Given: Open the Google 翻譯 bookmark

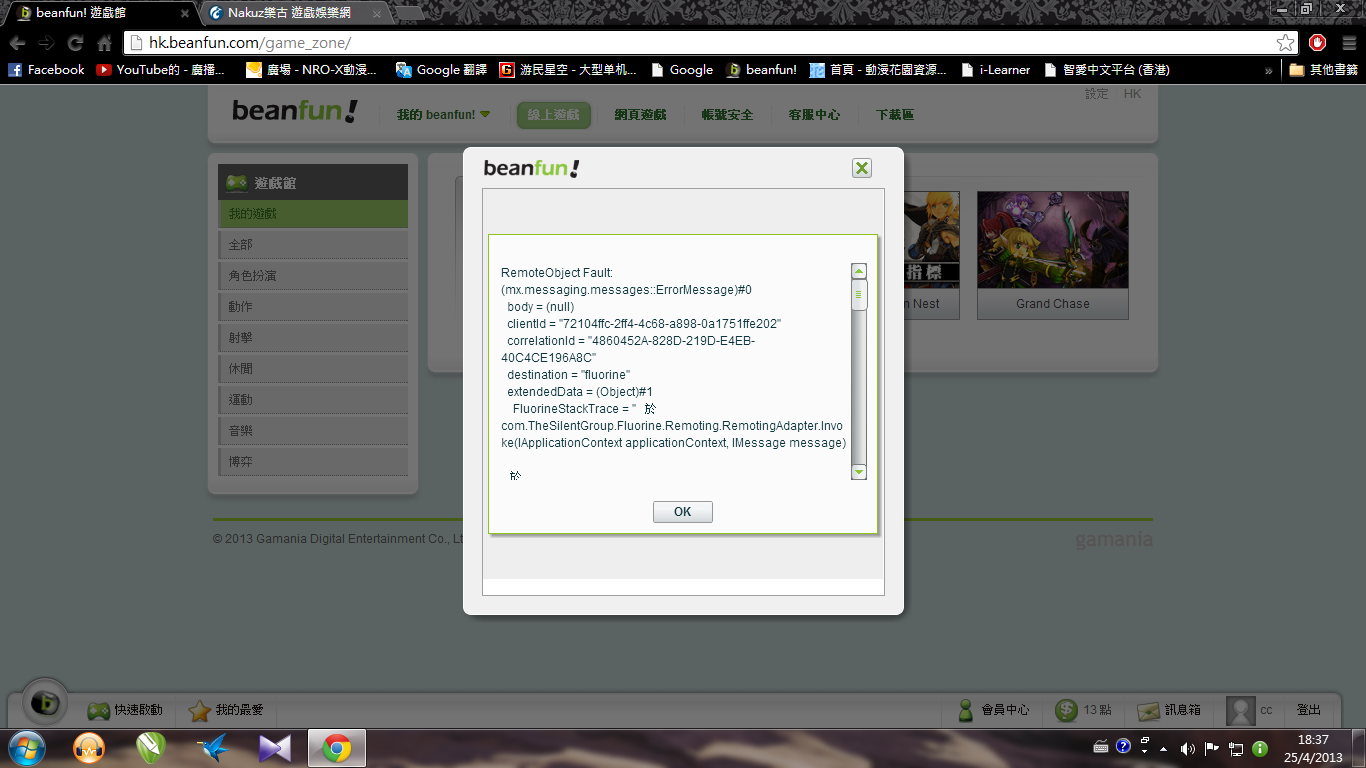Looking at the screenshot, I should click(439, 70).
